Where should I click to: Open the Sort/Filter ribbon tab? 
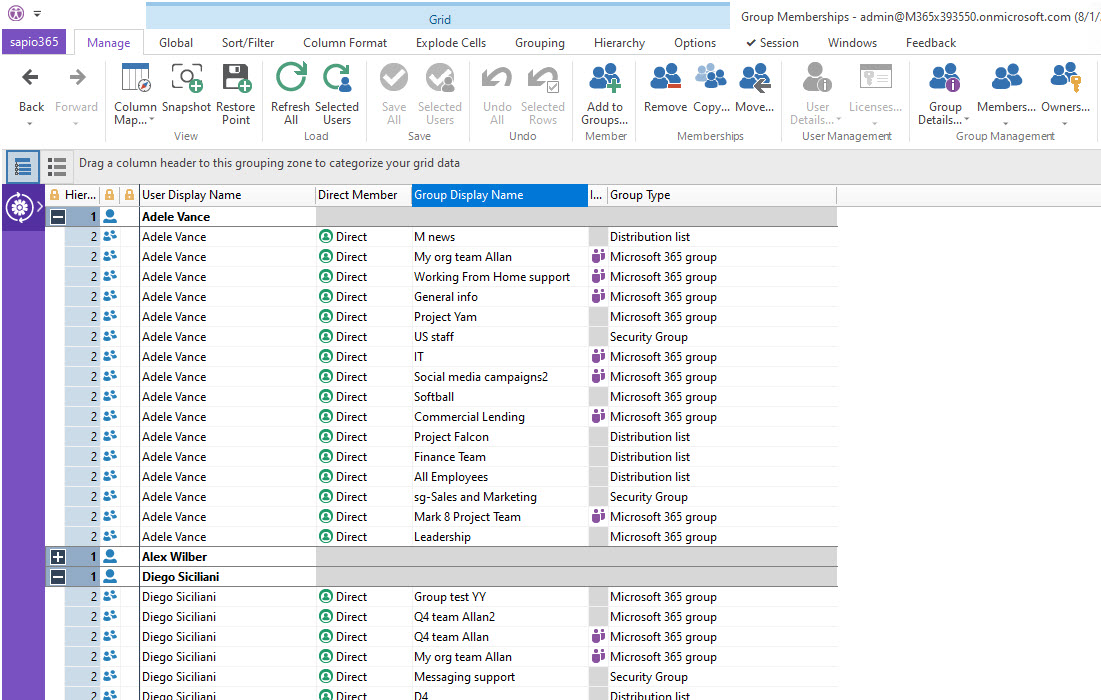tap(248, 43)
